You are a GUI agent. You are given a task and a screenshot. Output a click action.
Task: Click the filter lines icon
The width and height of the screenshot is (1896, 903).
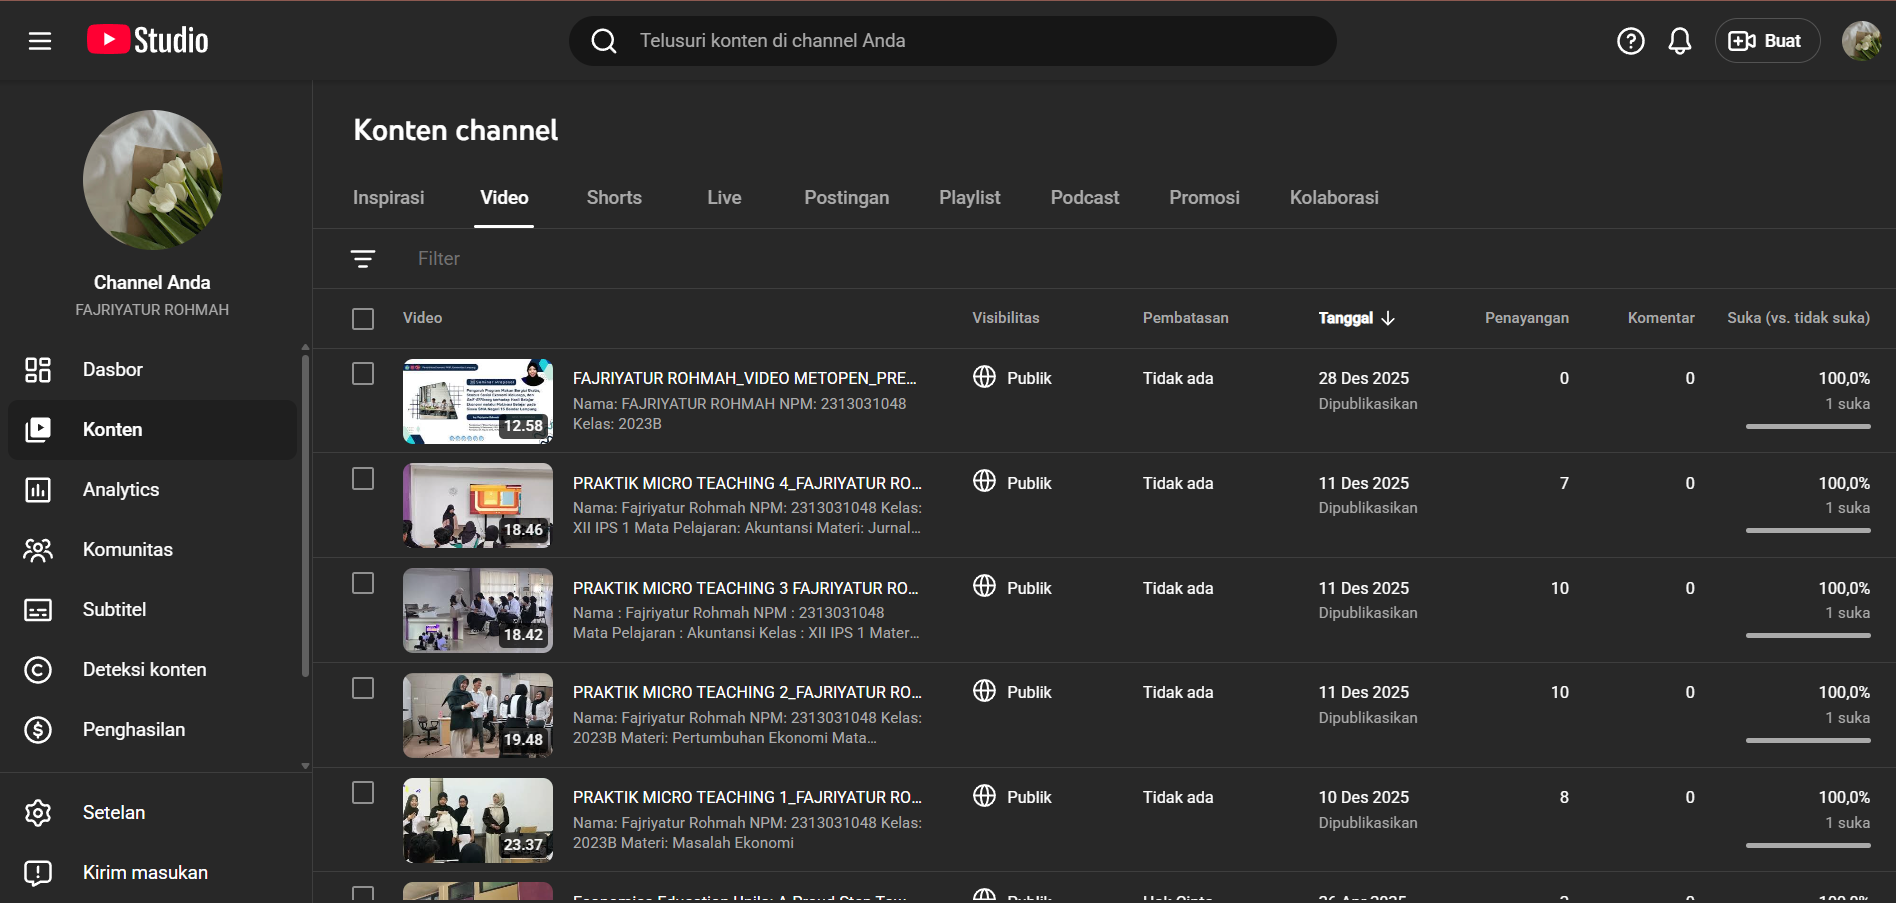[x=363, y=259]
